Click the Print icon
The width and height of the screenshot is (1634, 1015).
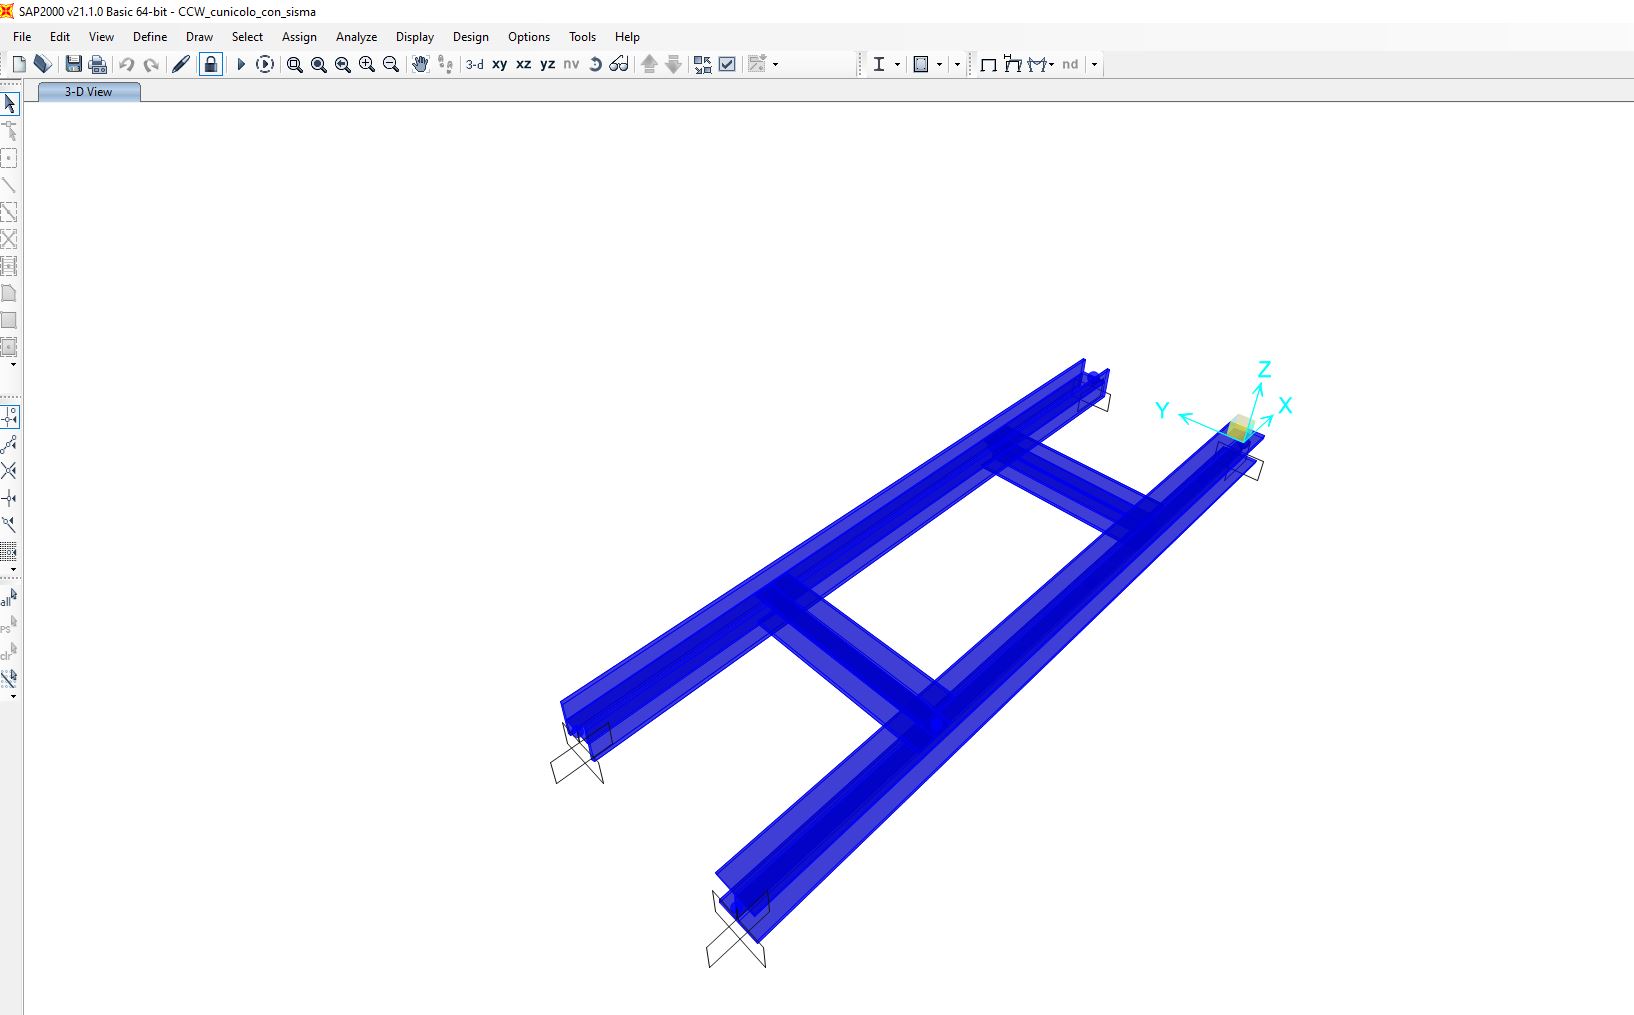(x=98, y=64)
